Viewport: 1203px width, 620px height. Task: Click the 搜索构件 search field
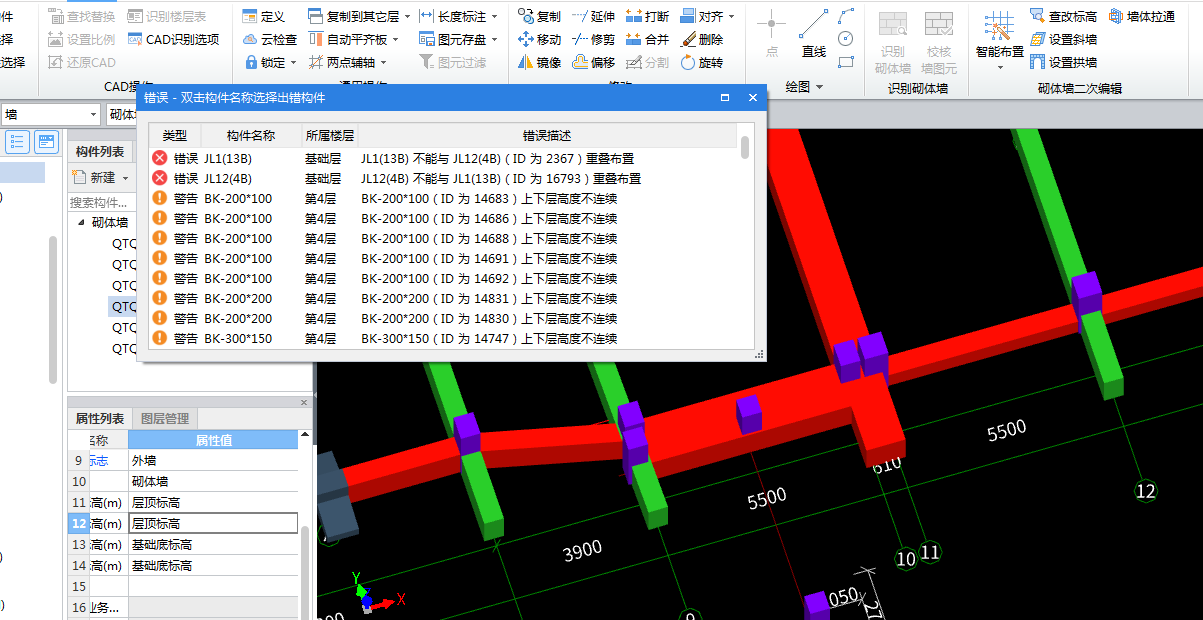pos(98,202)
